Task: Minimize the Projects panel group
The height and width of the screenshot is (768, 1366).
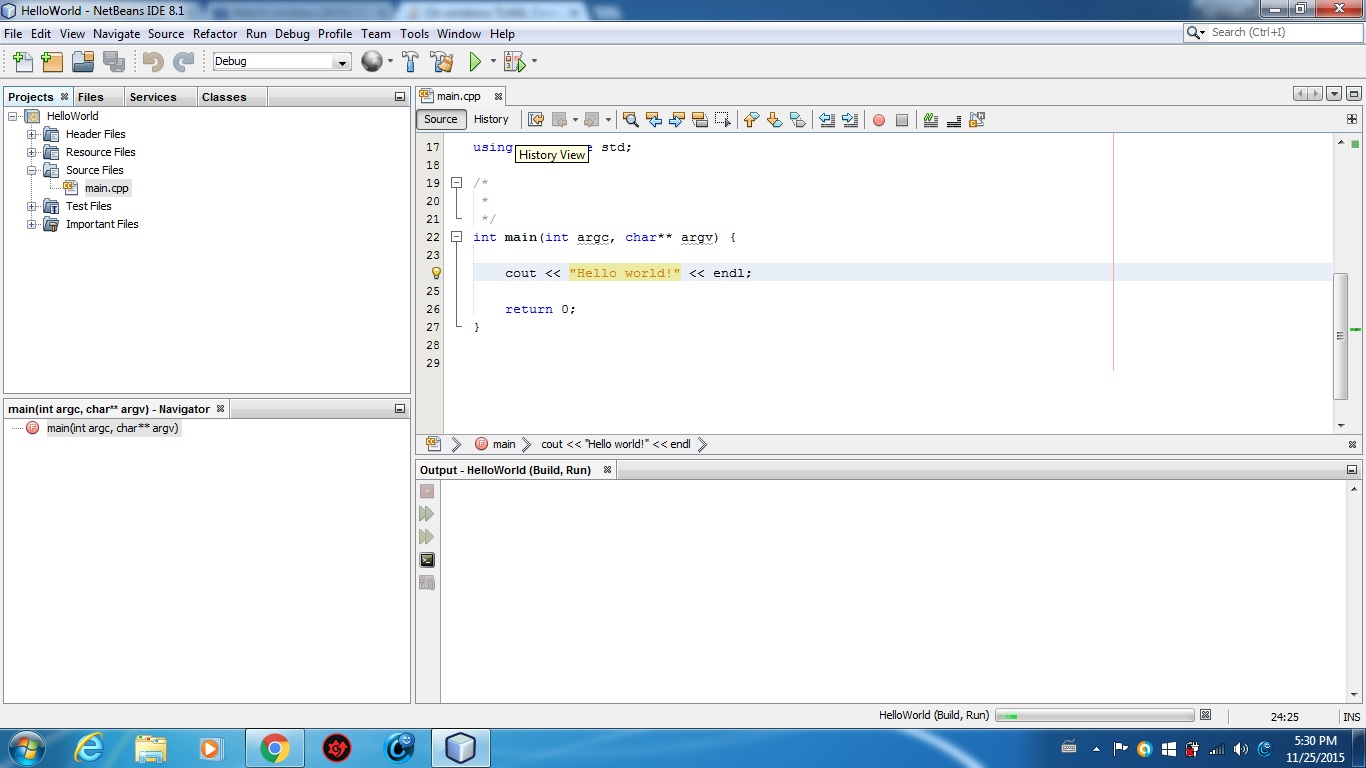Action: (399, 97)
